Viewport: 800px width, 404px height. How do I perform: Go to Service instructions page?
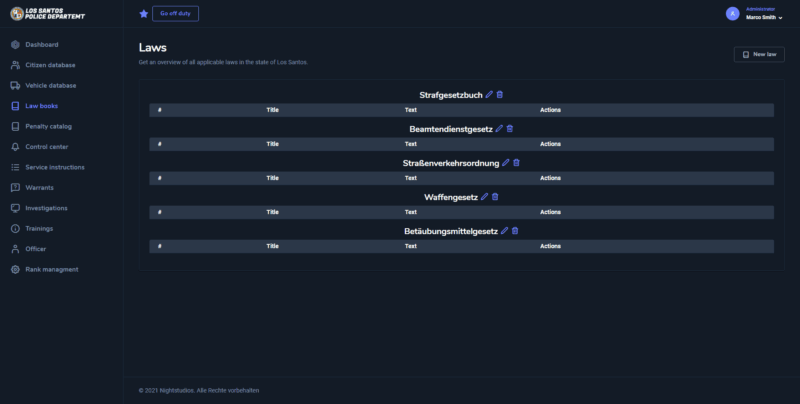(55, 167)
